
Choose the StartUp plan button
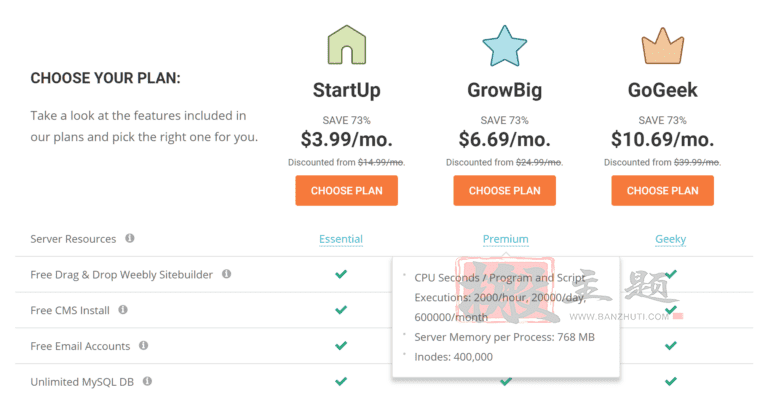pos(346,190)
